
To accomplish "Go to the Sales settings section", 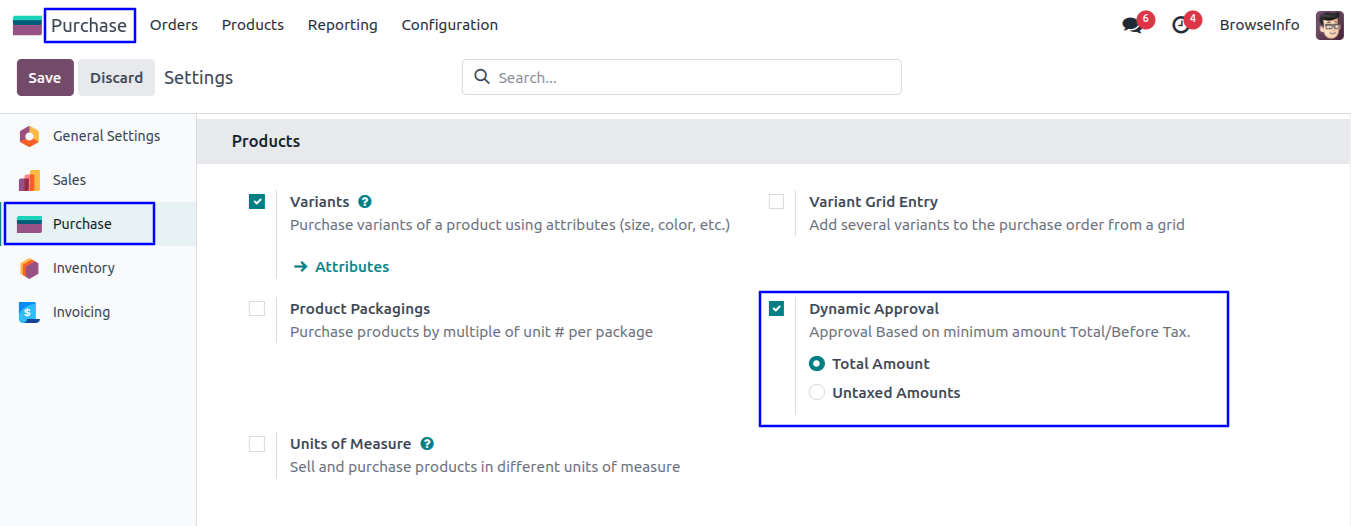I will pyautogui.click(x=69, y=180).
